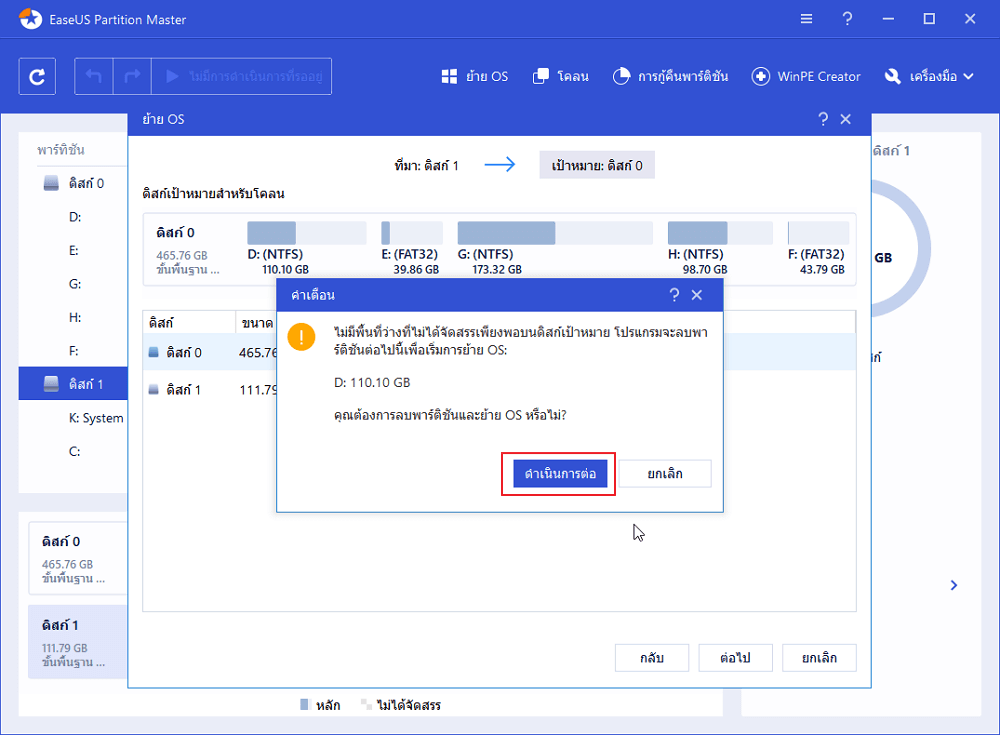Select the G: (NTFS) 173.32 GB partition block

[x=555, y=248]
